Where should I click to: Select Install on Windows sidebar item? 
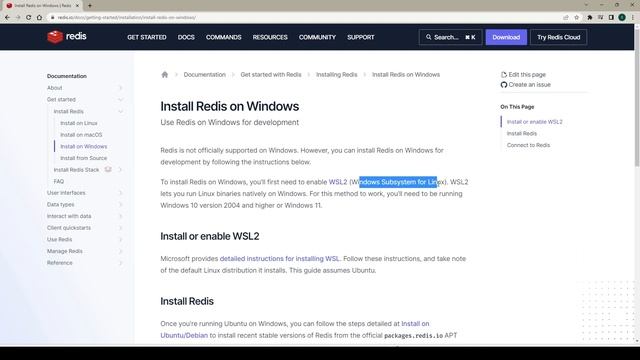(84, 146)
